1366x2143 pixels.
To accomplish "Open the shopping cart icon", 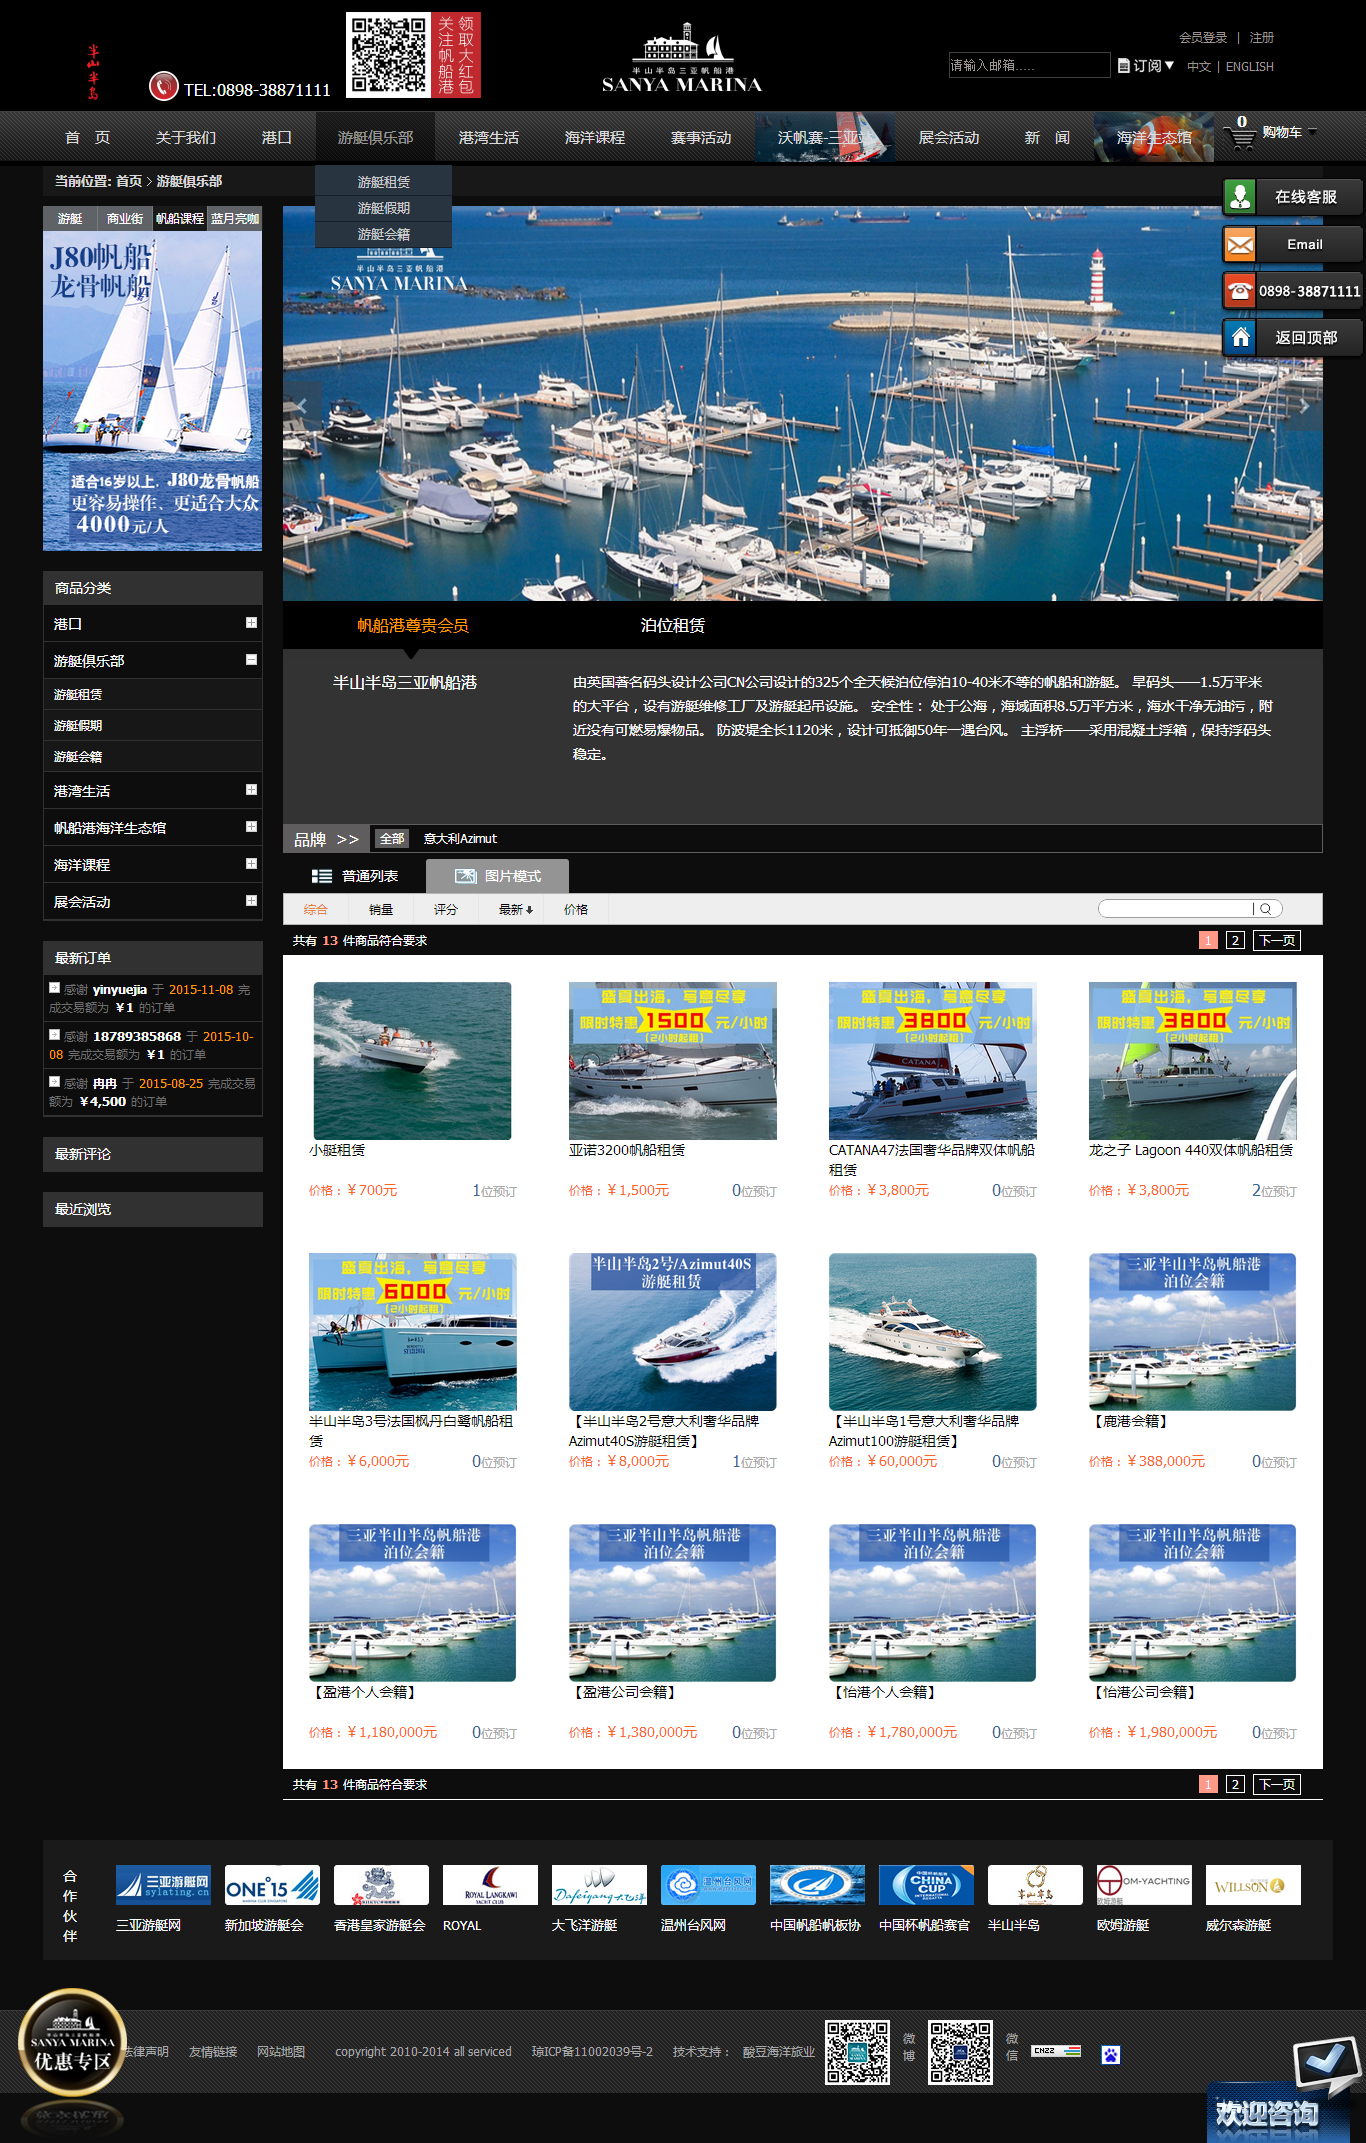I will click(1241, 136).
